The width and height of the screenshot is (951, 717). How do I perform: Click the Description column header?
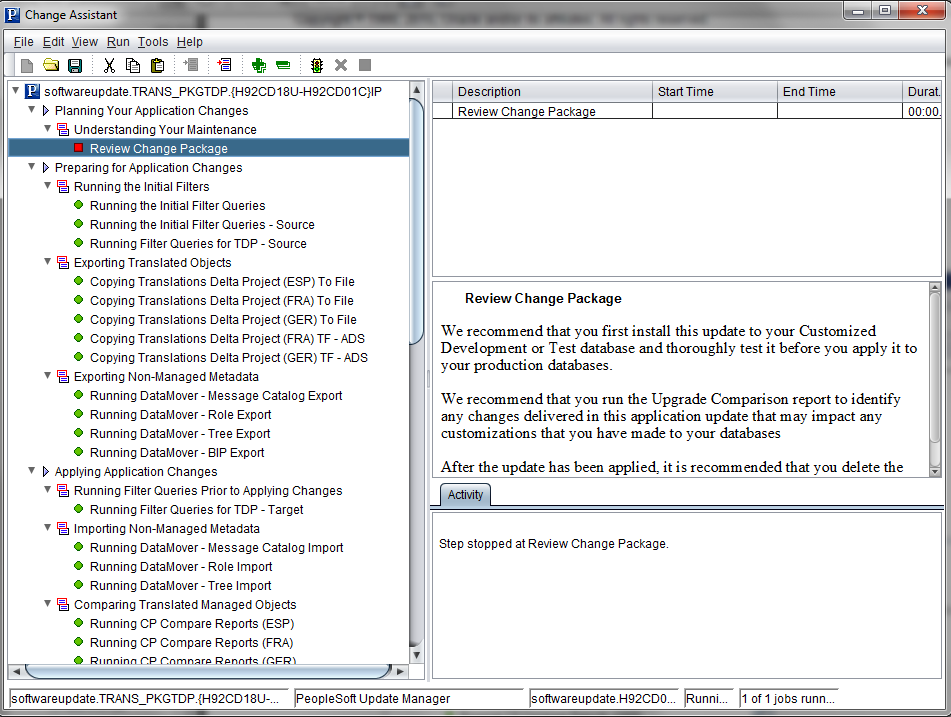tap(552, 92)
